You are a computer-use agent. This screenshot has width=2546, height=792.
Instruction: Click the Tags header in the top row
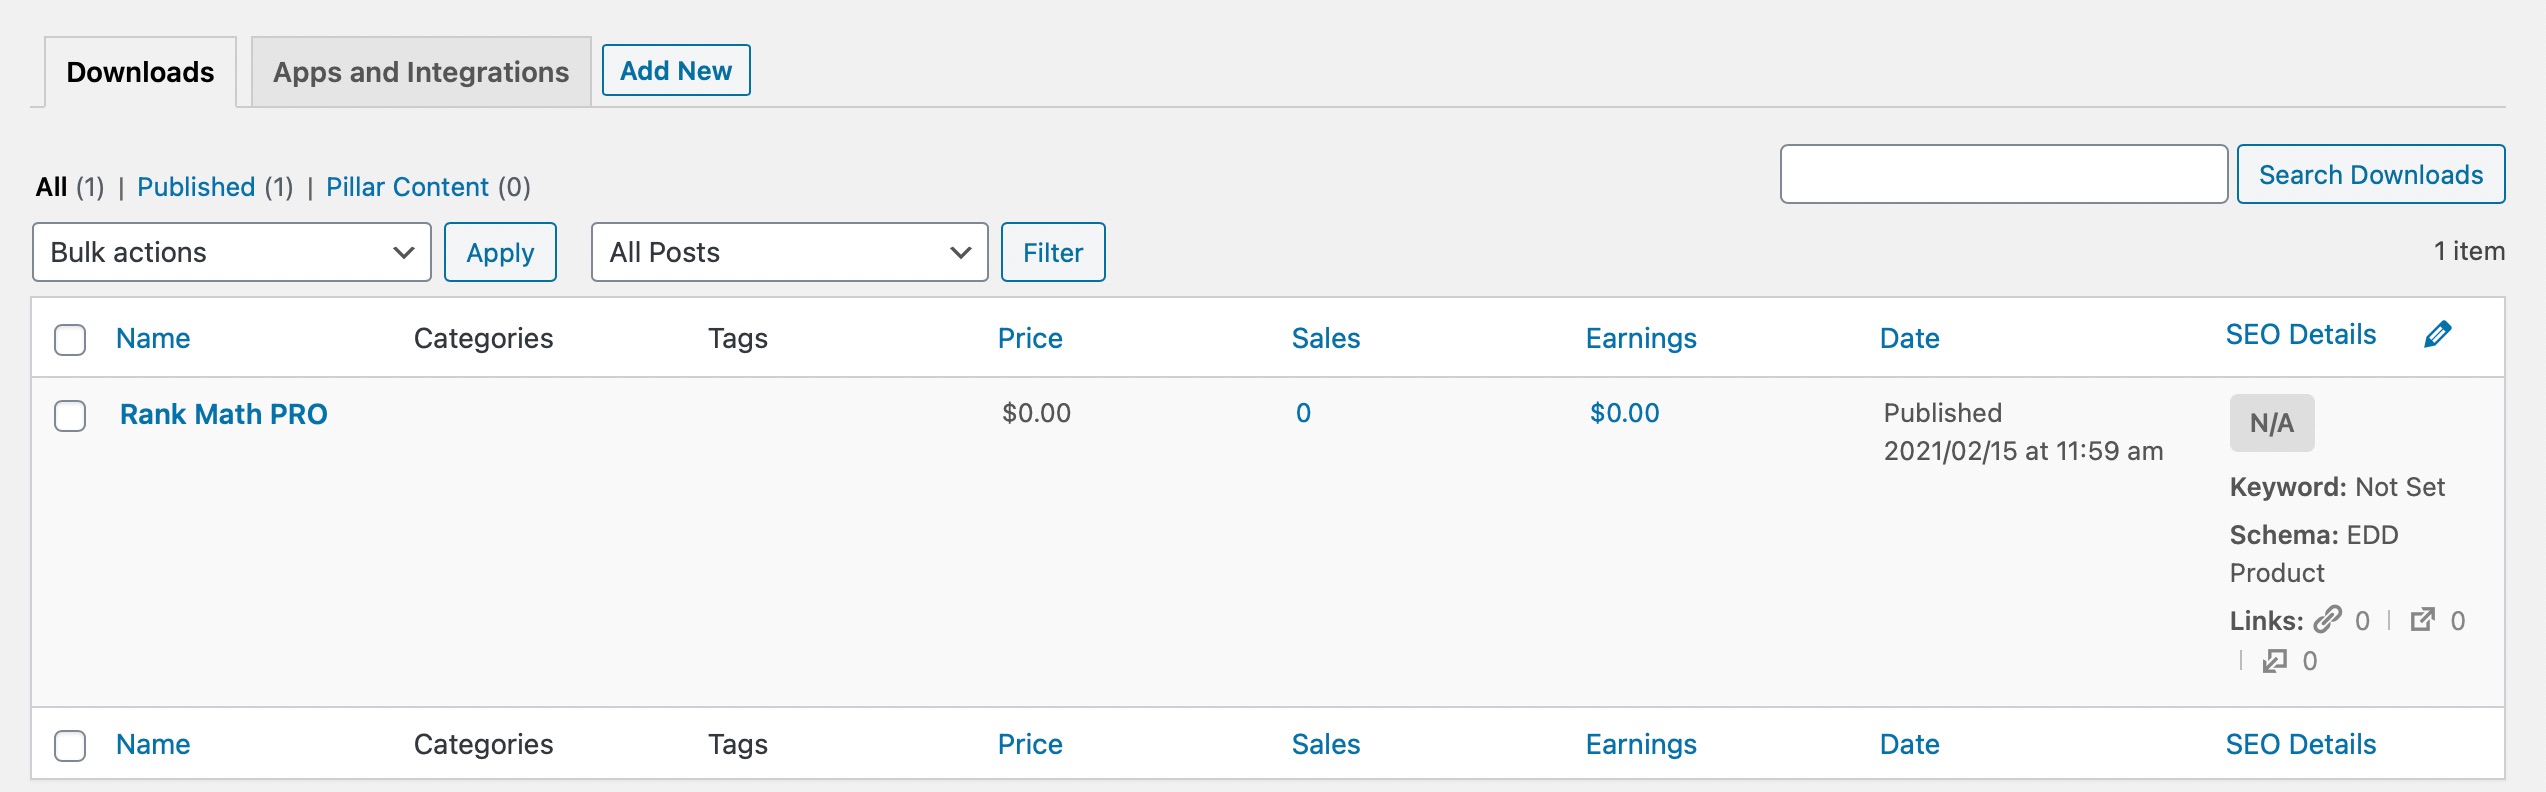pos(738,338)
